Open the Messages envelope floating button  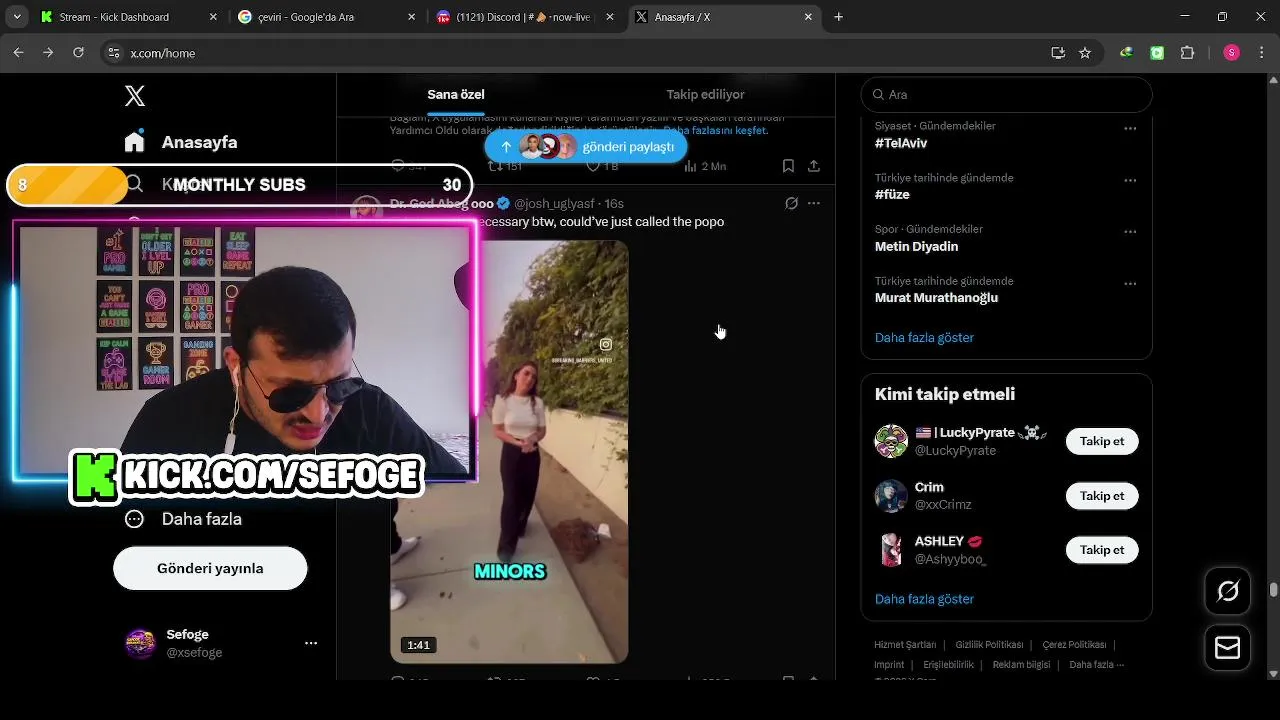(x=1228, y=648)
